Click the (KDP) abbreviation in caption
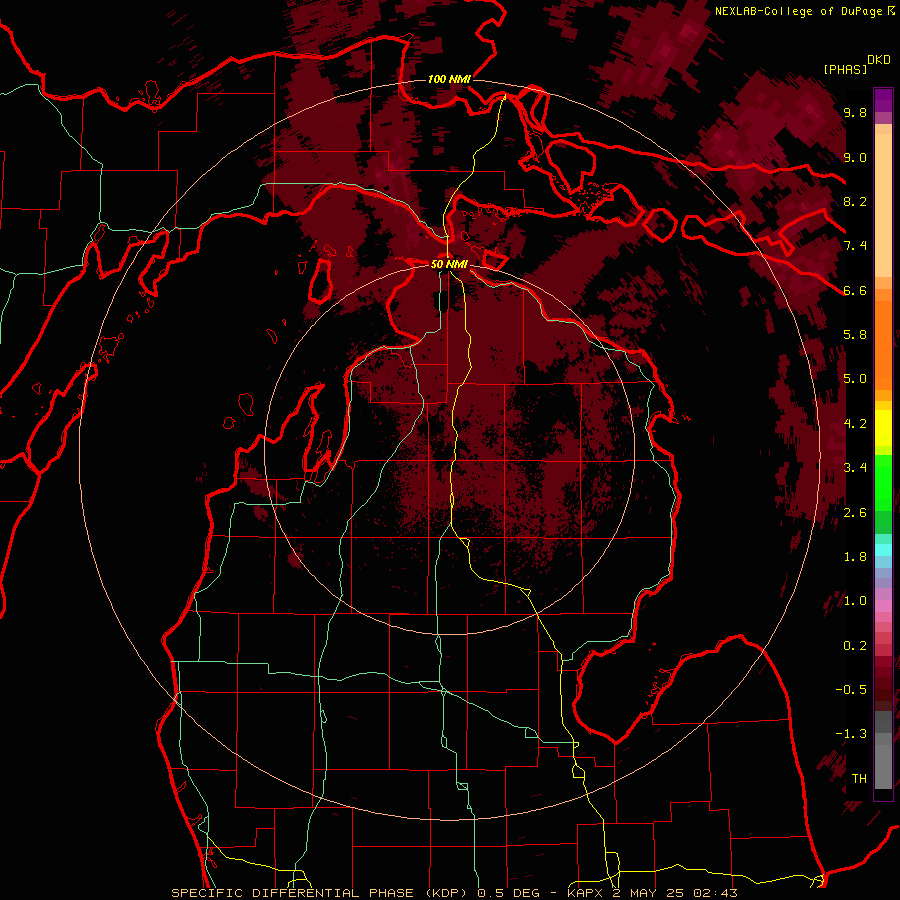 (x=446, y=893)
